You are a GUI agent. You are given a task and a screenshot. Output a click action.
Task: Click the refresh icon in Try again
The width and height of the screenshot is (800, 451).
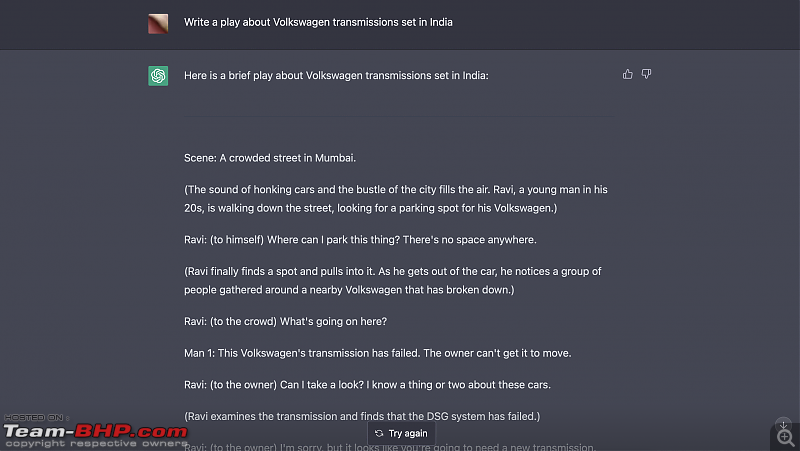coord(379,434)
